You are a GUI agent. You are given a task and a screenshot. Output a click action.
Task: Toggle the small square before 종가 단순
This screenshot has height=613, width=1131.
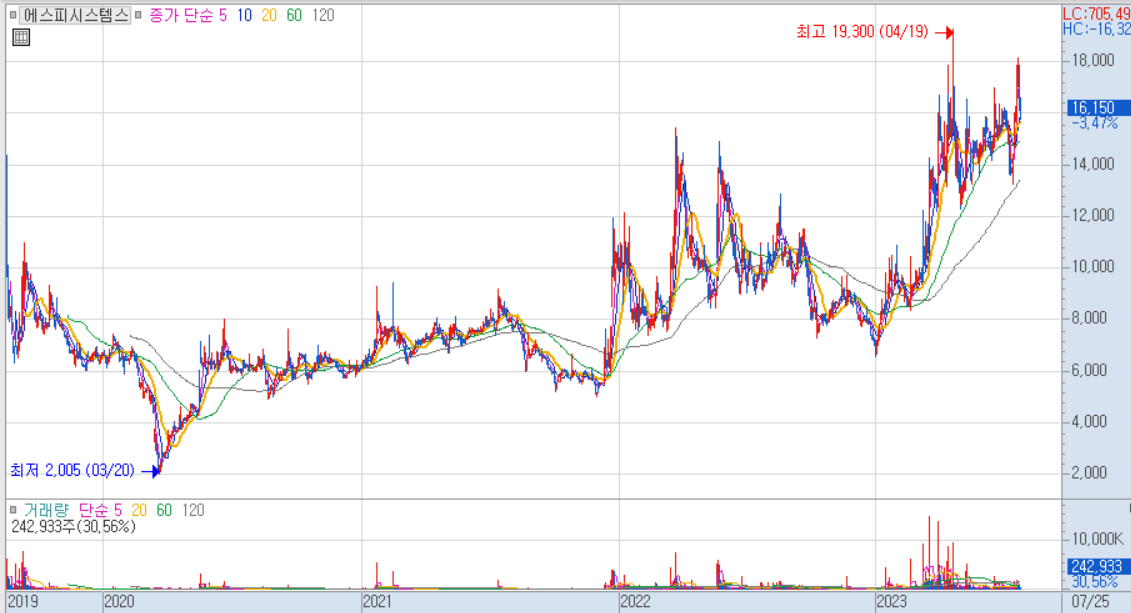[x=138, y=15]
